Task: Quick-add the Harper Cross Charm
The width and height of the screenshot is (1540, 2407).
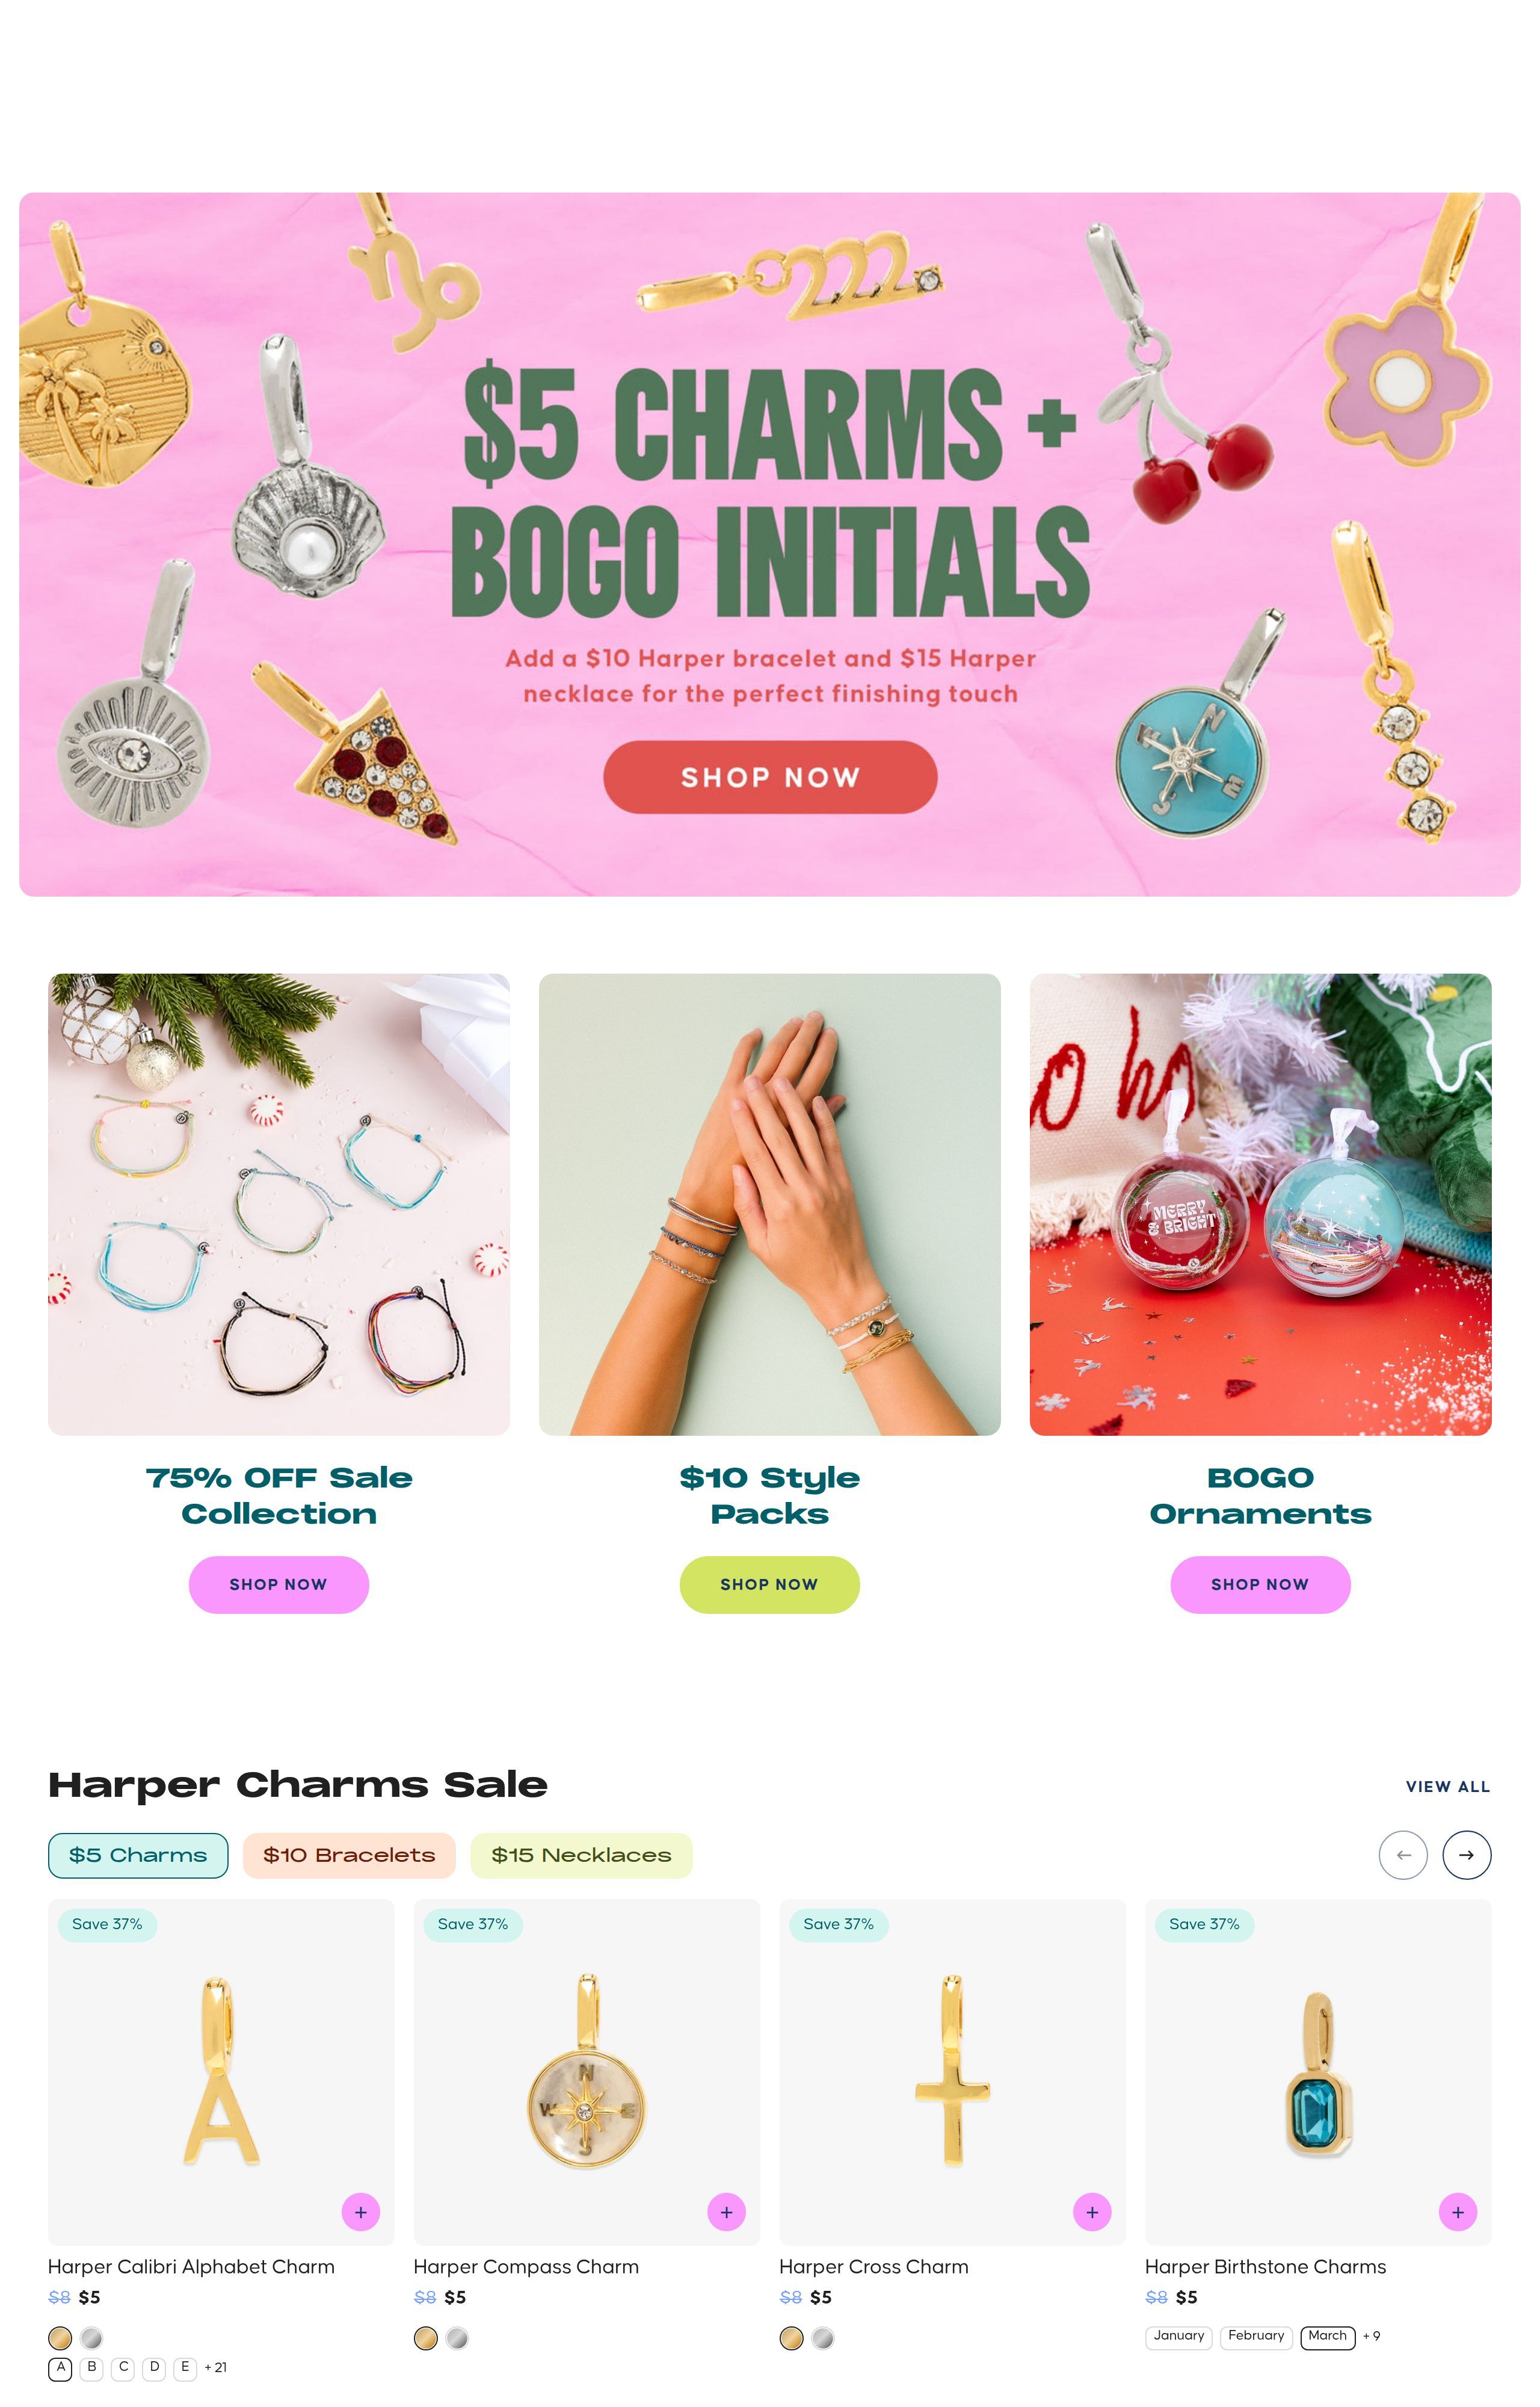Action: tap(1092, 2212)
